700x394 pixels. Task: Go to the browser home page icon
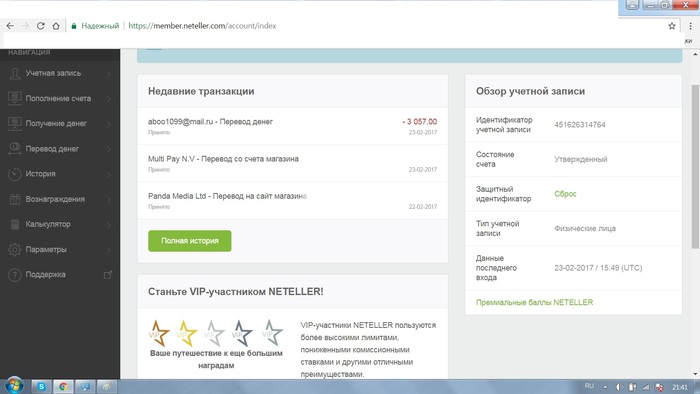56,26
